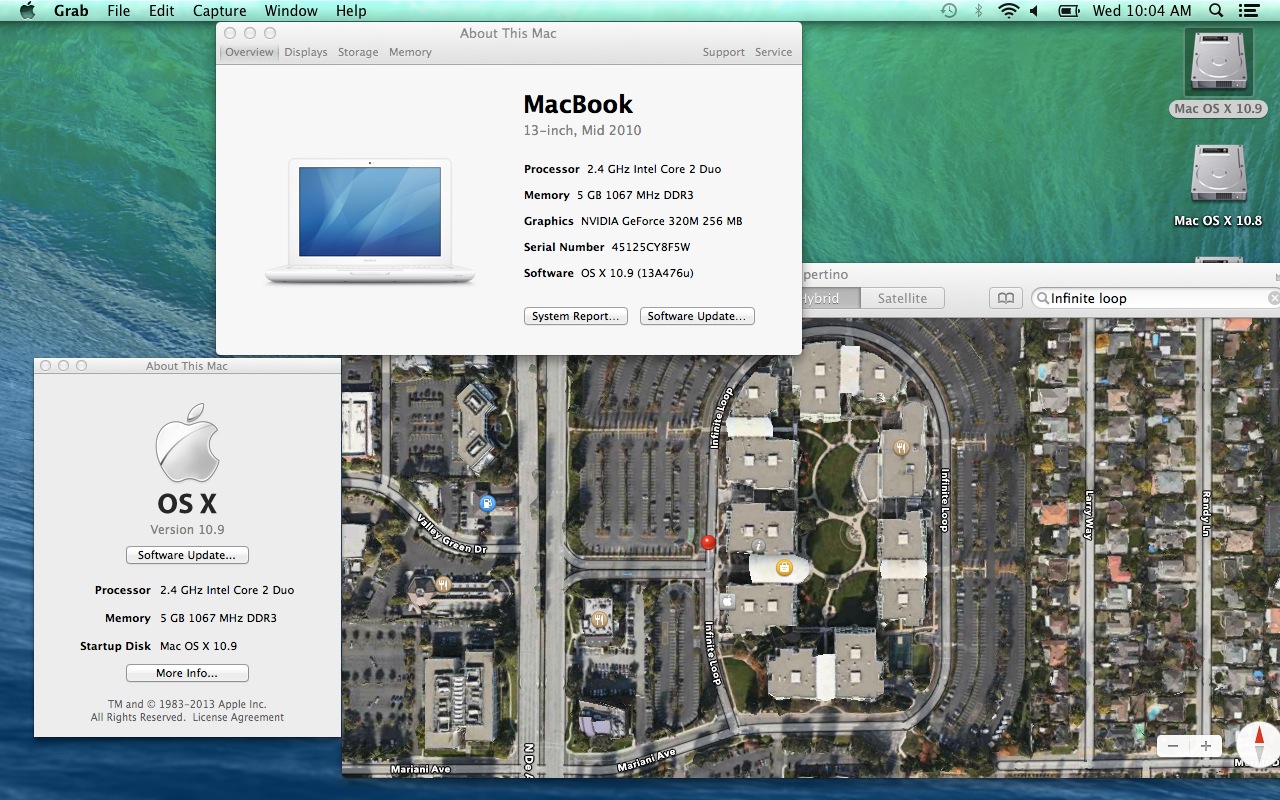Click the battery status icon
Image resolution: width=1280 pixels, height=800 pixels.
(x=1069, y=11)
